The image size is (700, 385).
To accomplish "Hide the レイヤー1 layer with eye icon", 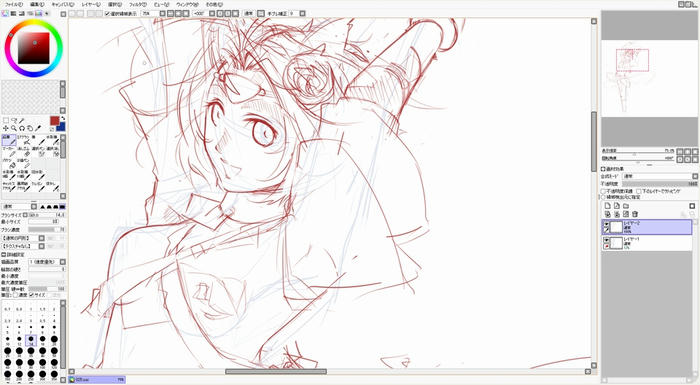I will pos(607,240).
